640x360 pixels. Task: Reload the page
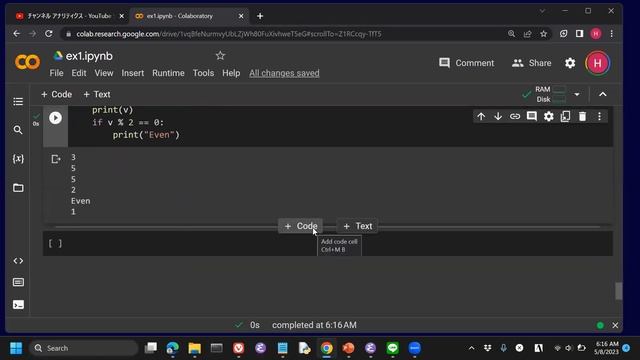pos(49,34)
